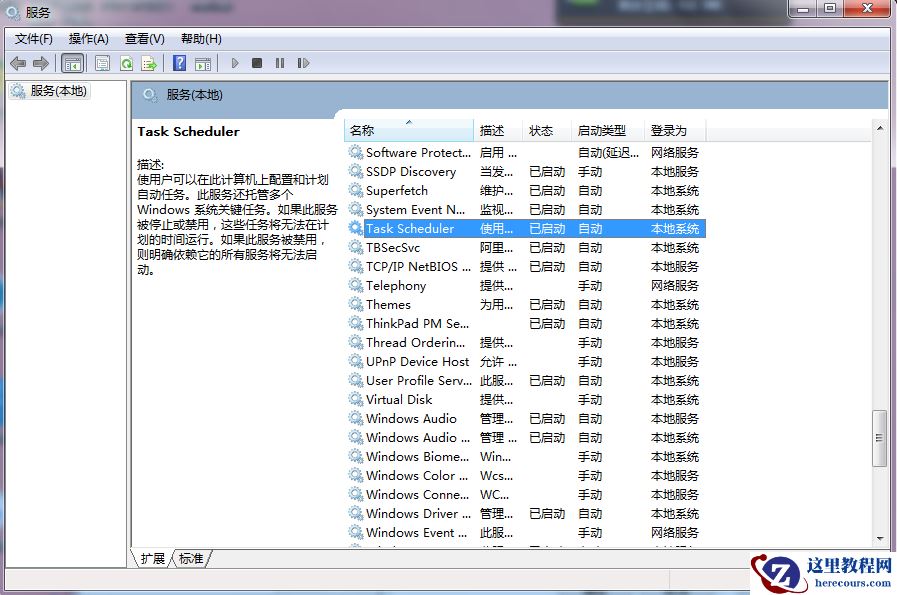This screenshot has height=595, width=897.
Task: Open the 查看(V) menu
Action: click(x=145, y=39)
